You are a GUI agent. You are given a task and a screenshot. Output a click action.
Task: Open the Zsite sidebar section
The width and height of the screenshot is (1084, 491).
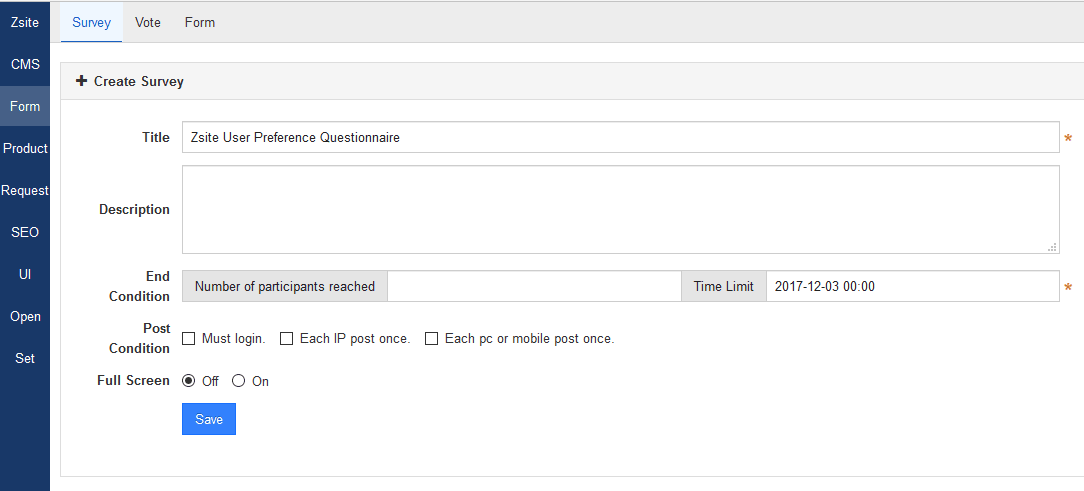coord(25,23)
